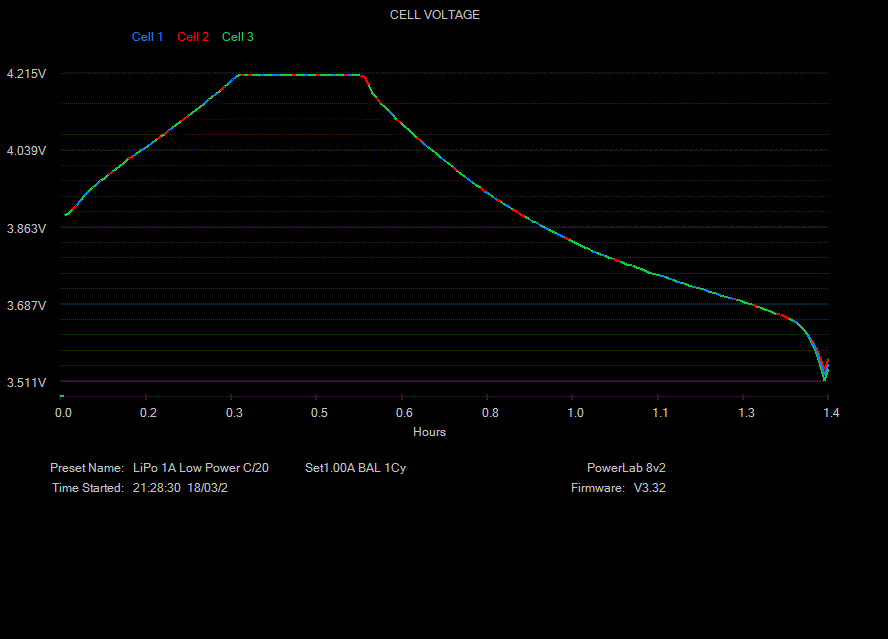
Task: Click the 0.5 tick on the hours axis
Action: tap(319, 412)
